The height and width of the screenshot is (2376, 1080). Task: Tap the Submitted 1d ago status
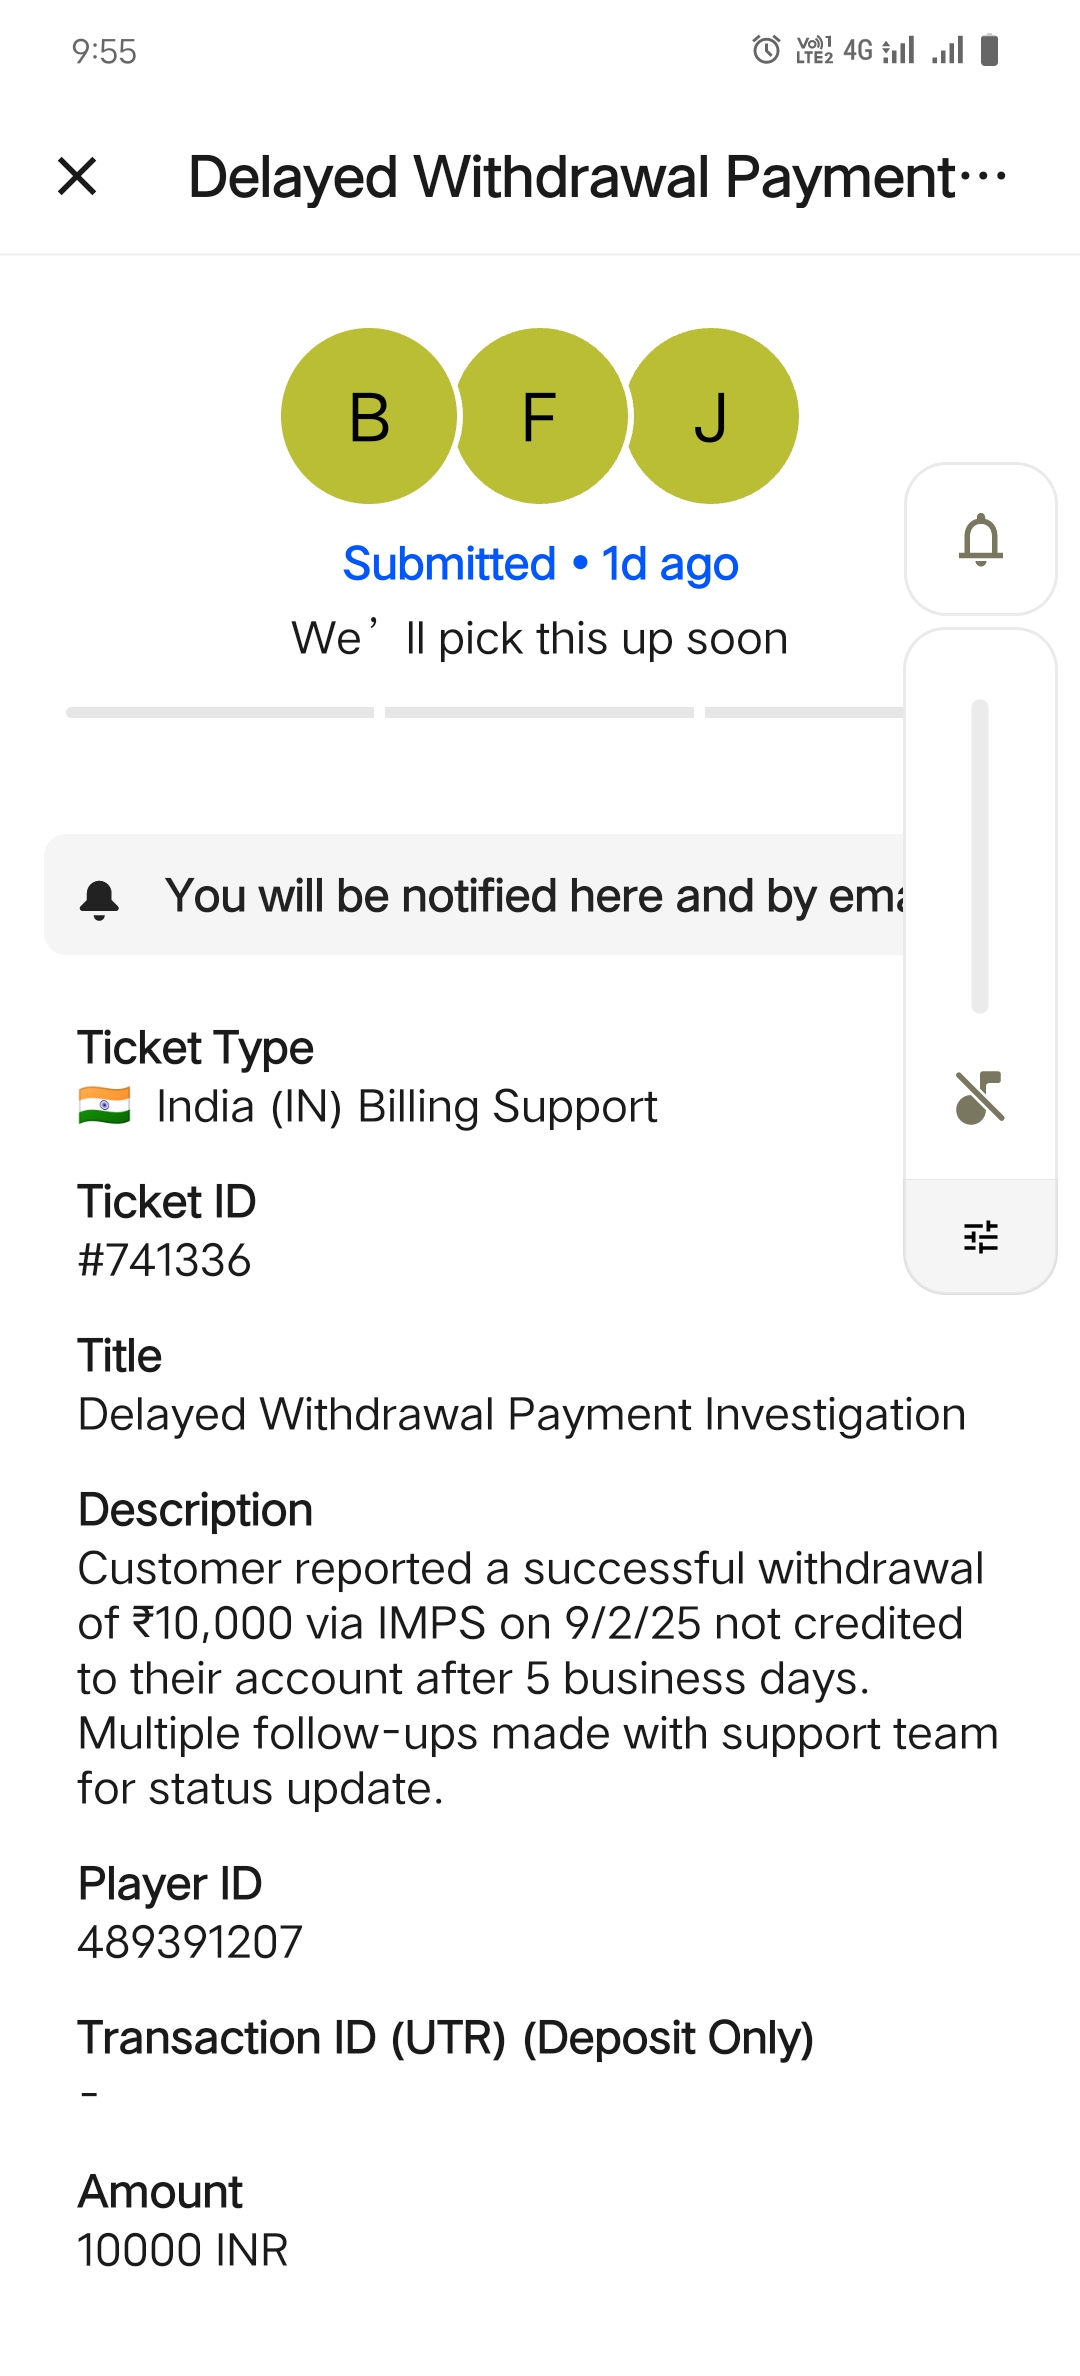pyautogui.click(x=540, y=564)
